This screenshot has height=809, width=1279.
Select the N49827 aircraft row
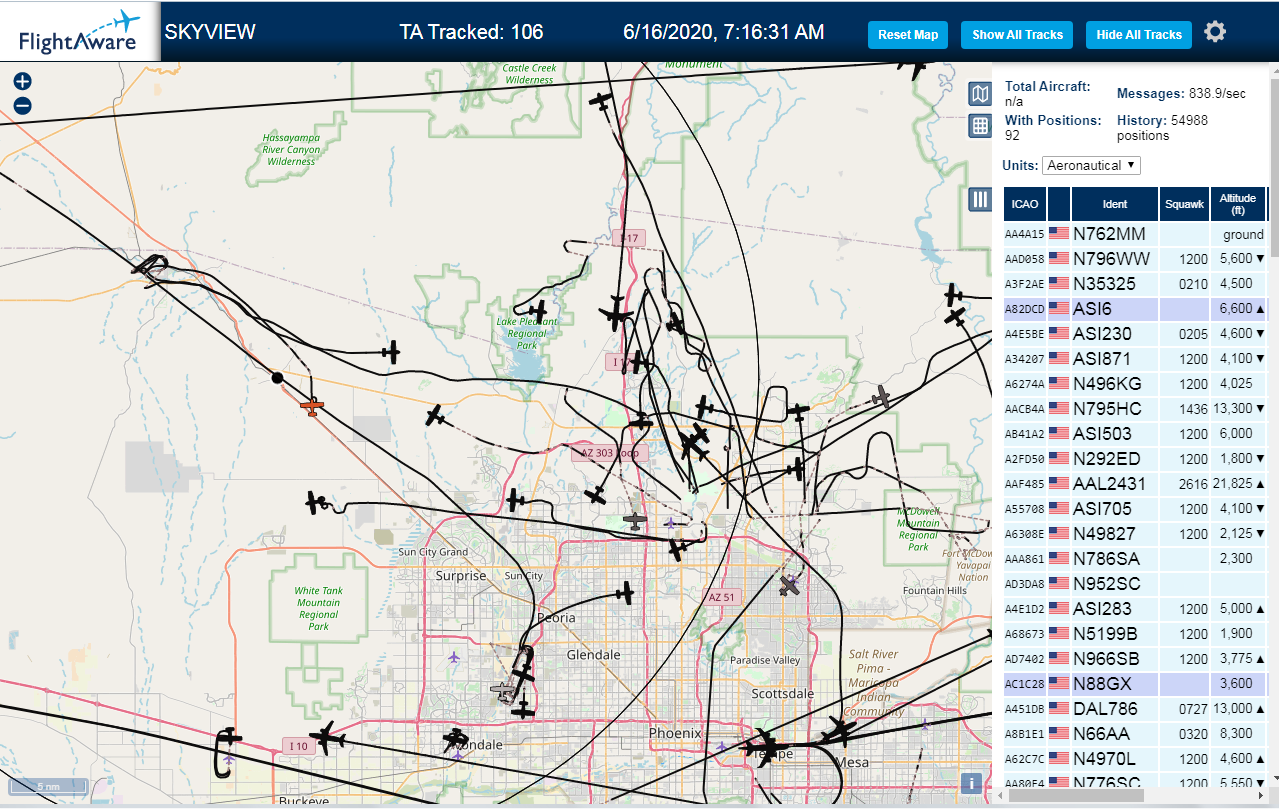[1136, 534]
